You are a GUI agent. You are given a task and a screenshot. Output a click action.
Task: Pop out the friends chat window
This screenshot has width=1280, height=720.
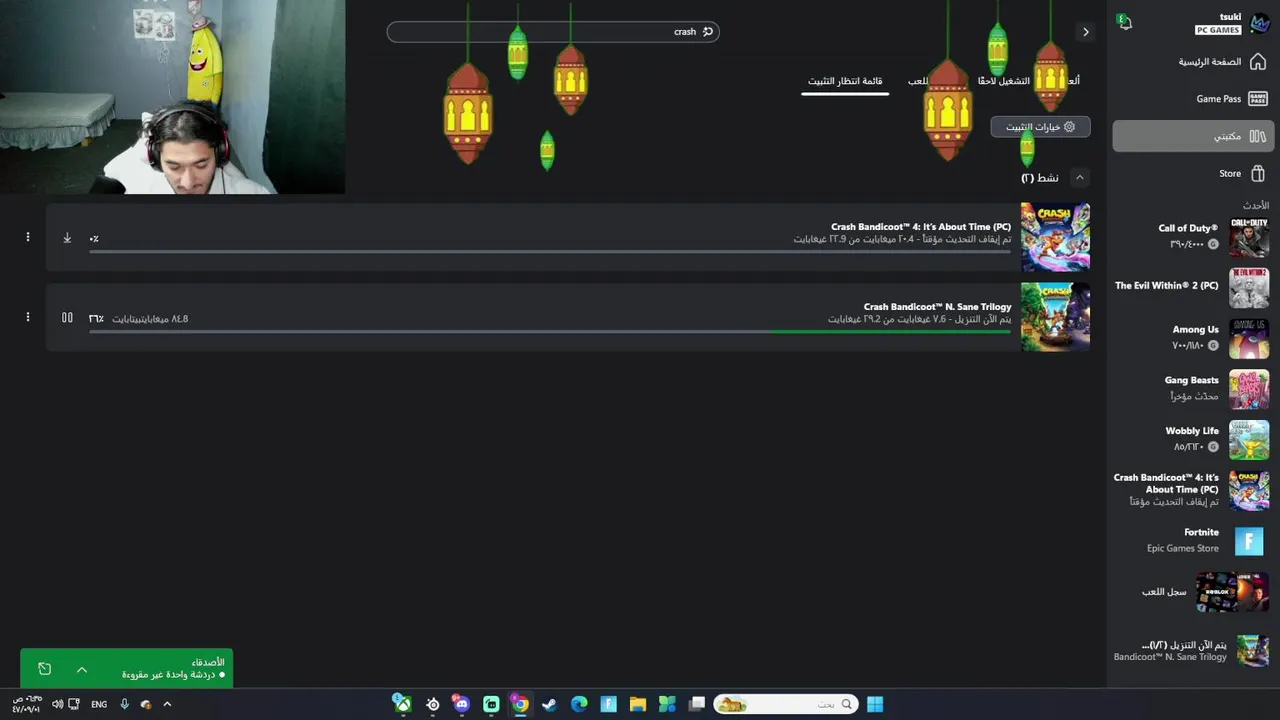[44, 669]
